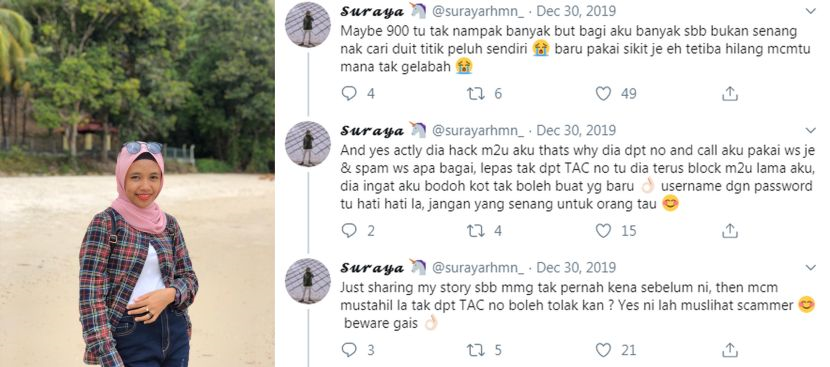The width and height of the screenshot is (830, 367).
Task: Like the m2u hack tweet with 15 likes
Action: click(x=603, y=230)
